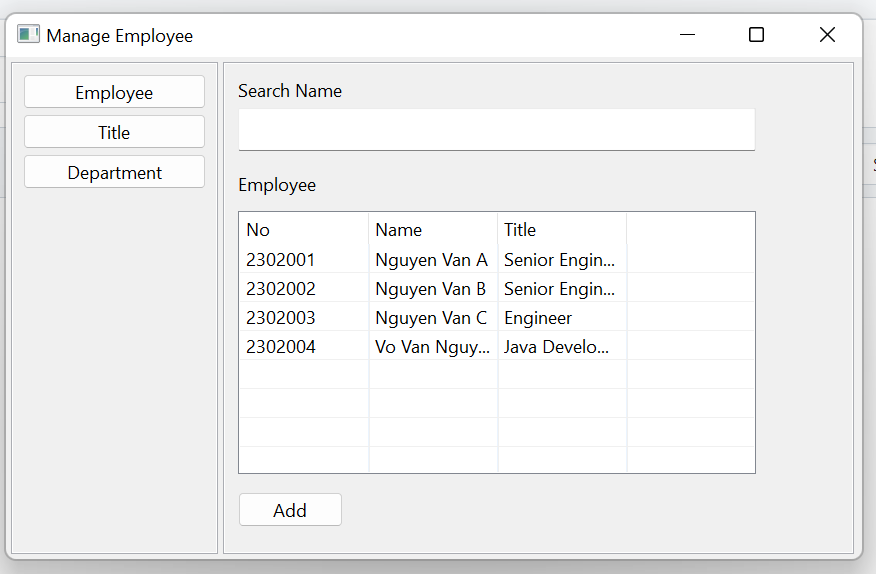Focus the Search Name input field

497,130
